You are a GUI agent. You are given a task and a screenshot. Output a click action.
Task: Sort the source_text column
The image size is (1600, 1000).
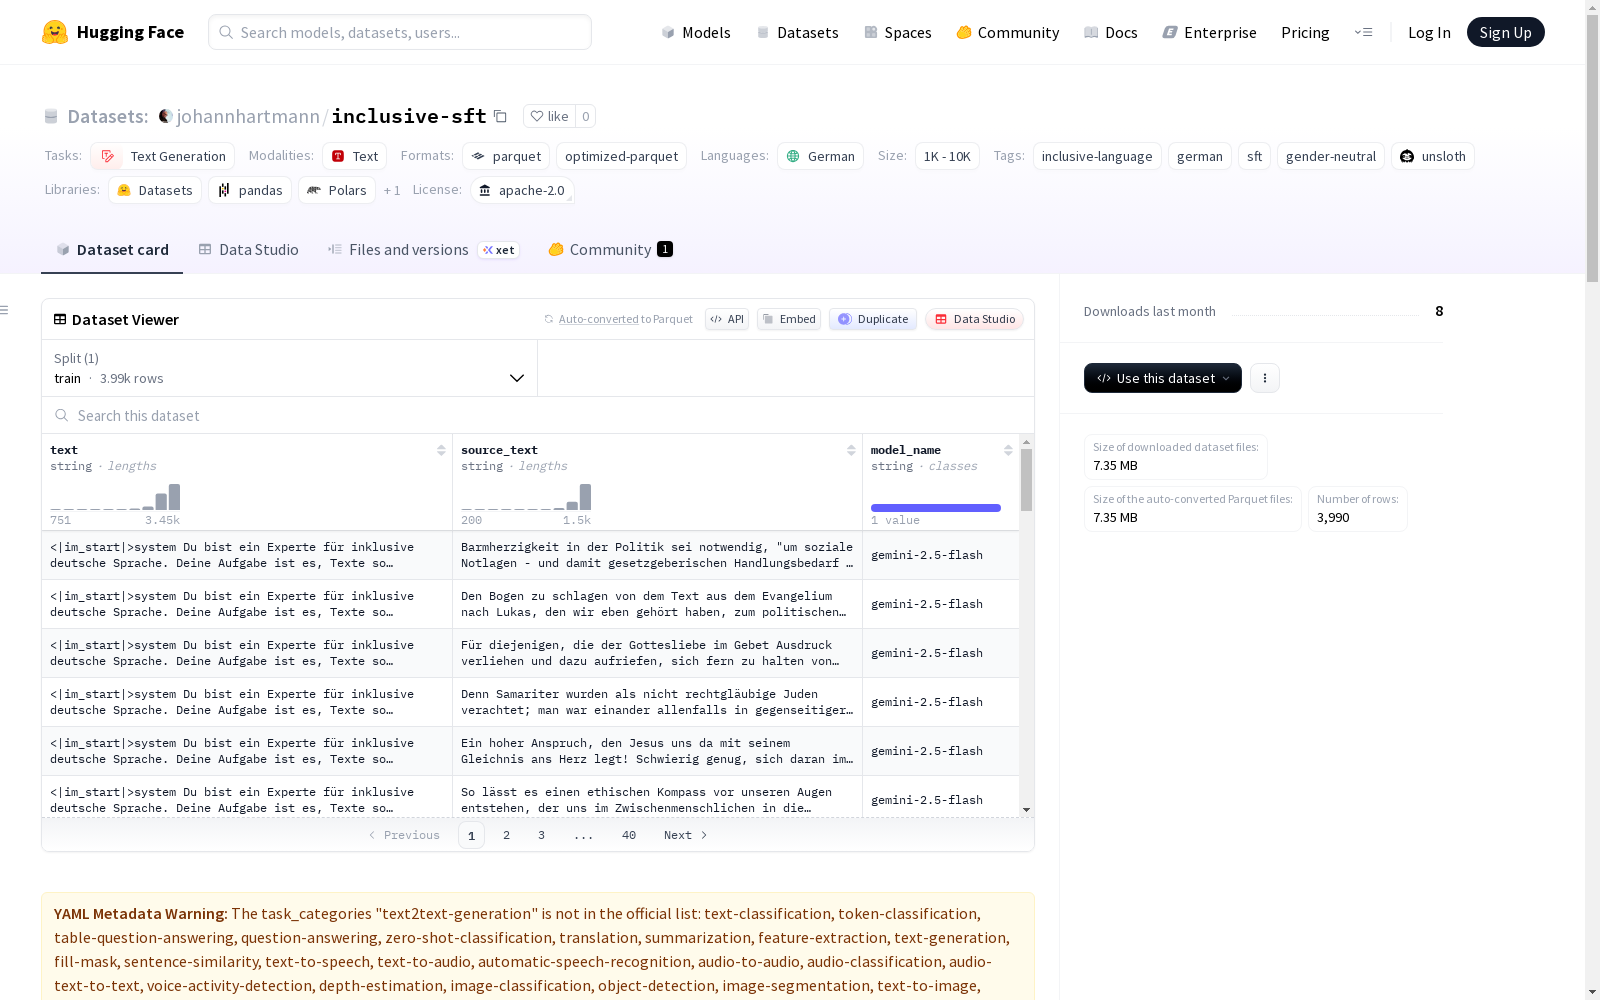click(851, 450)
